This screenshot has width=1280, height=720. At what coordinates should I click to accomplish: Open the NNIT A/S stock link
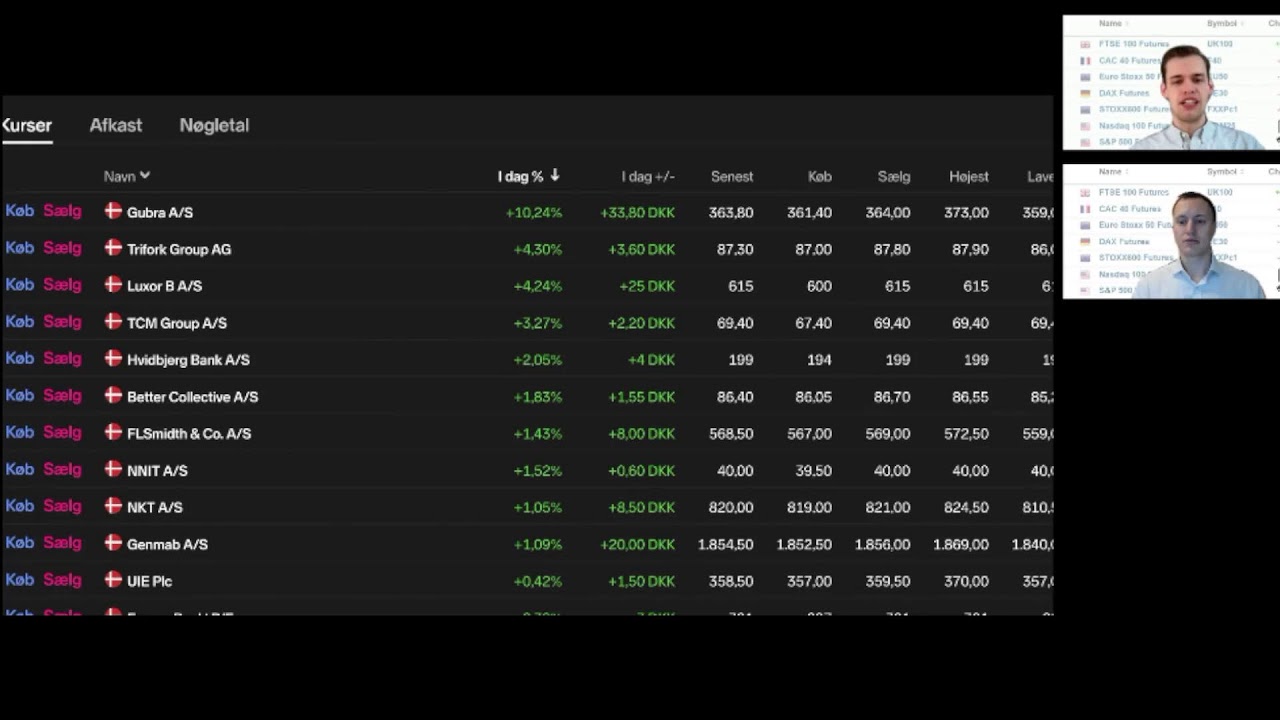157,471
